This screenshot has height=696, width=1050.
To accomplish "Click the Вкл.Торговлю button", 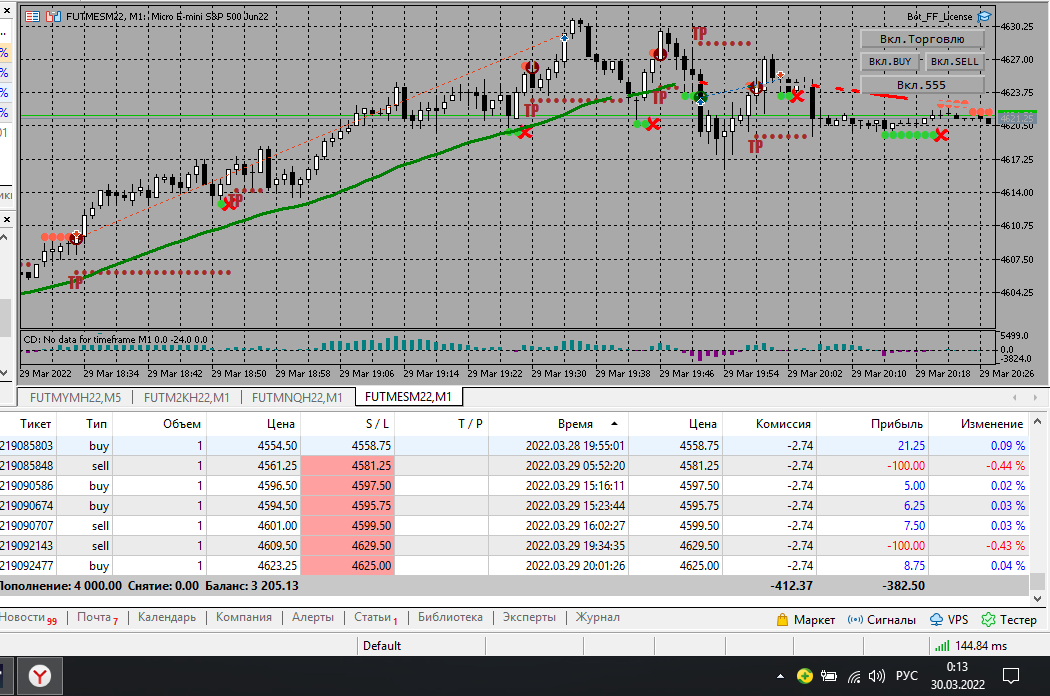I will click(x=922, y=39).
